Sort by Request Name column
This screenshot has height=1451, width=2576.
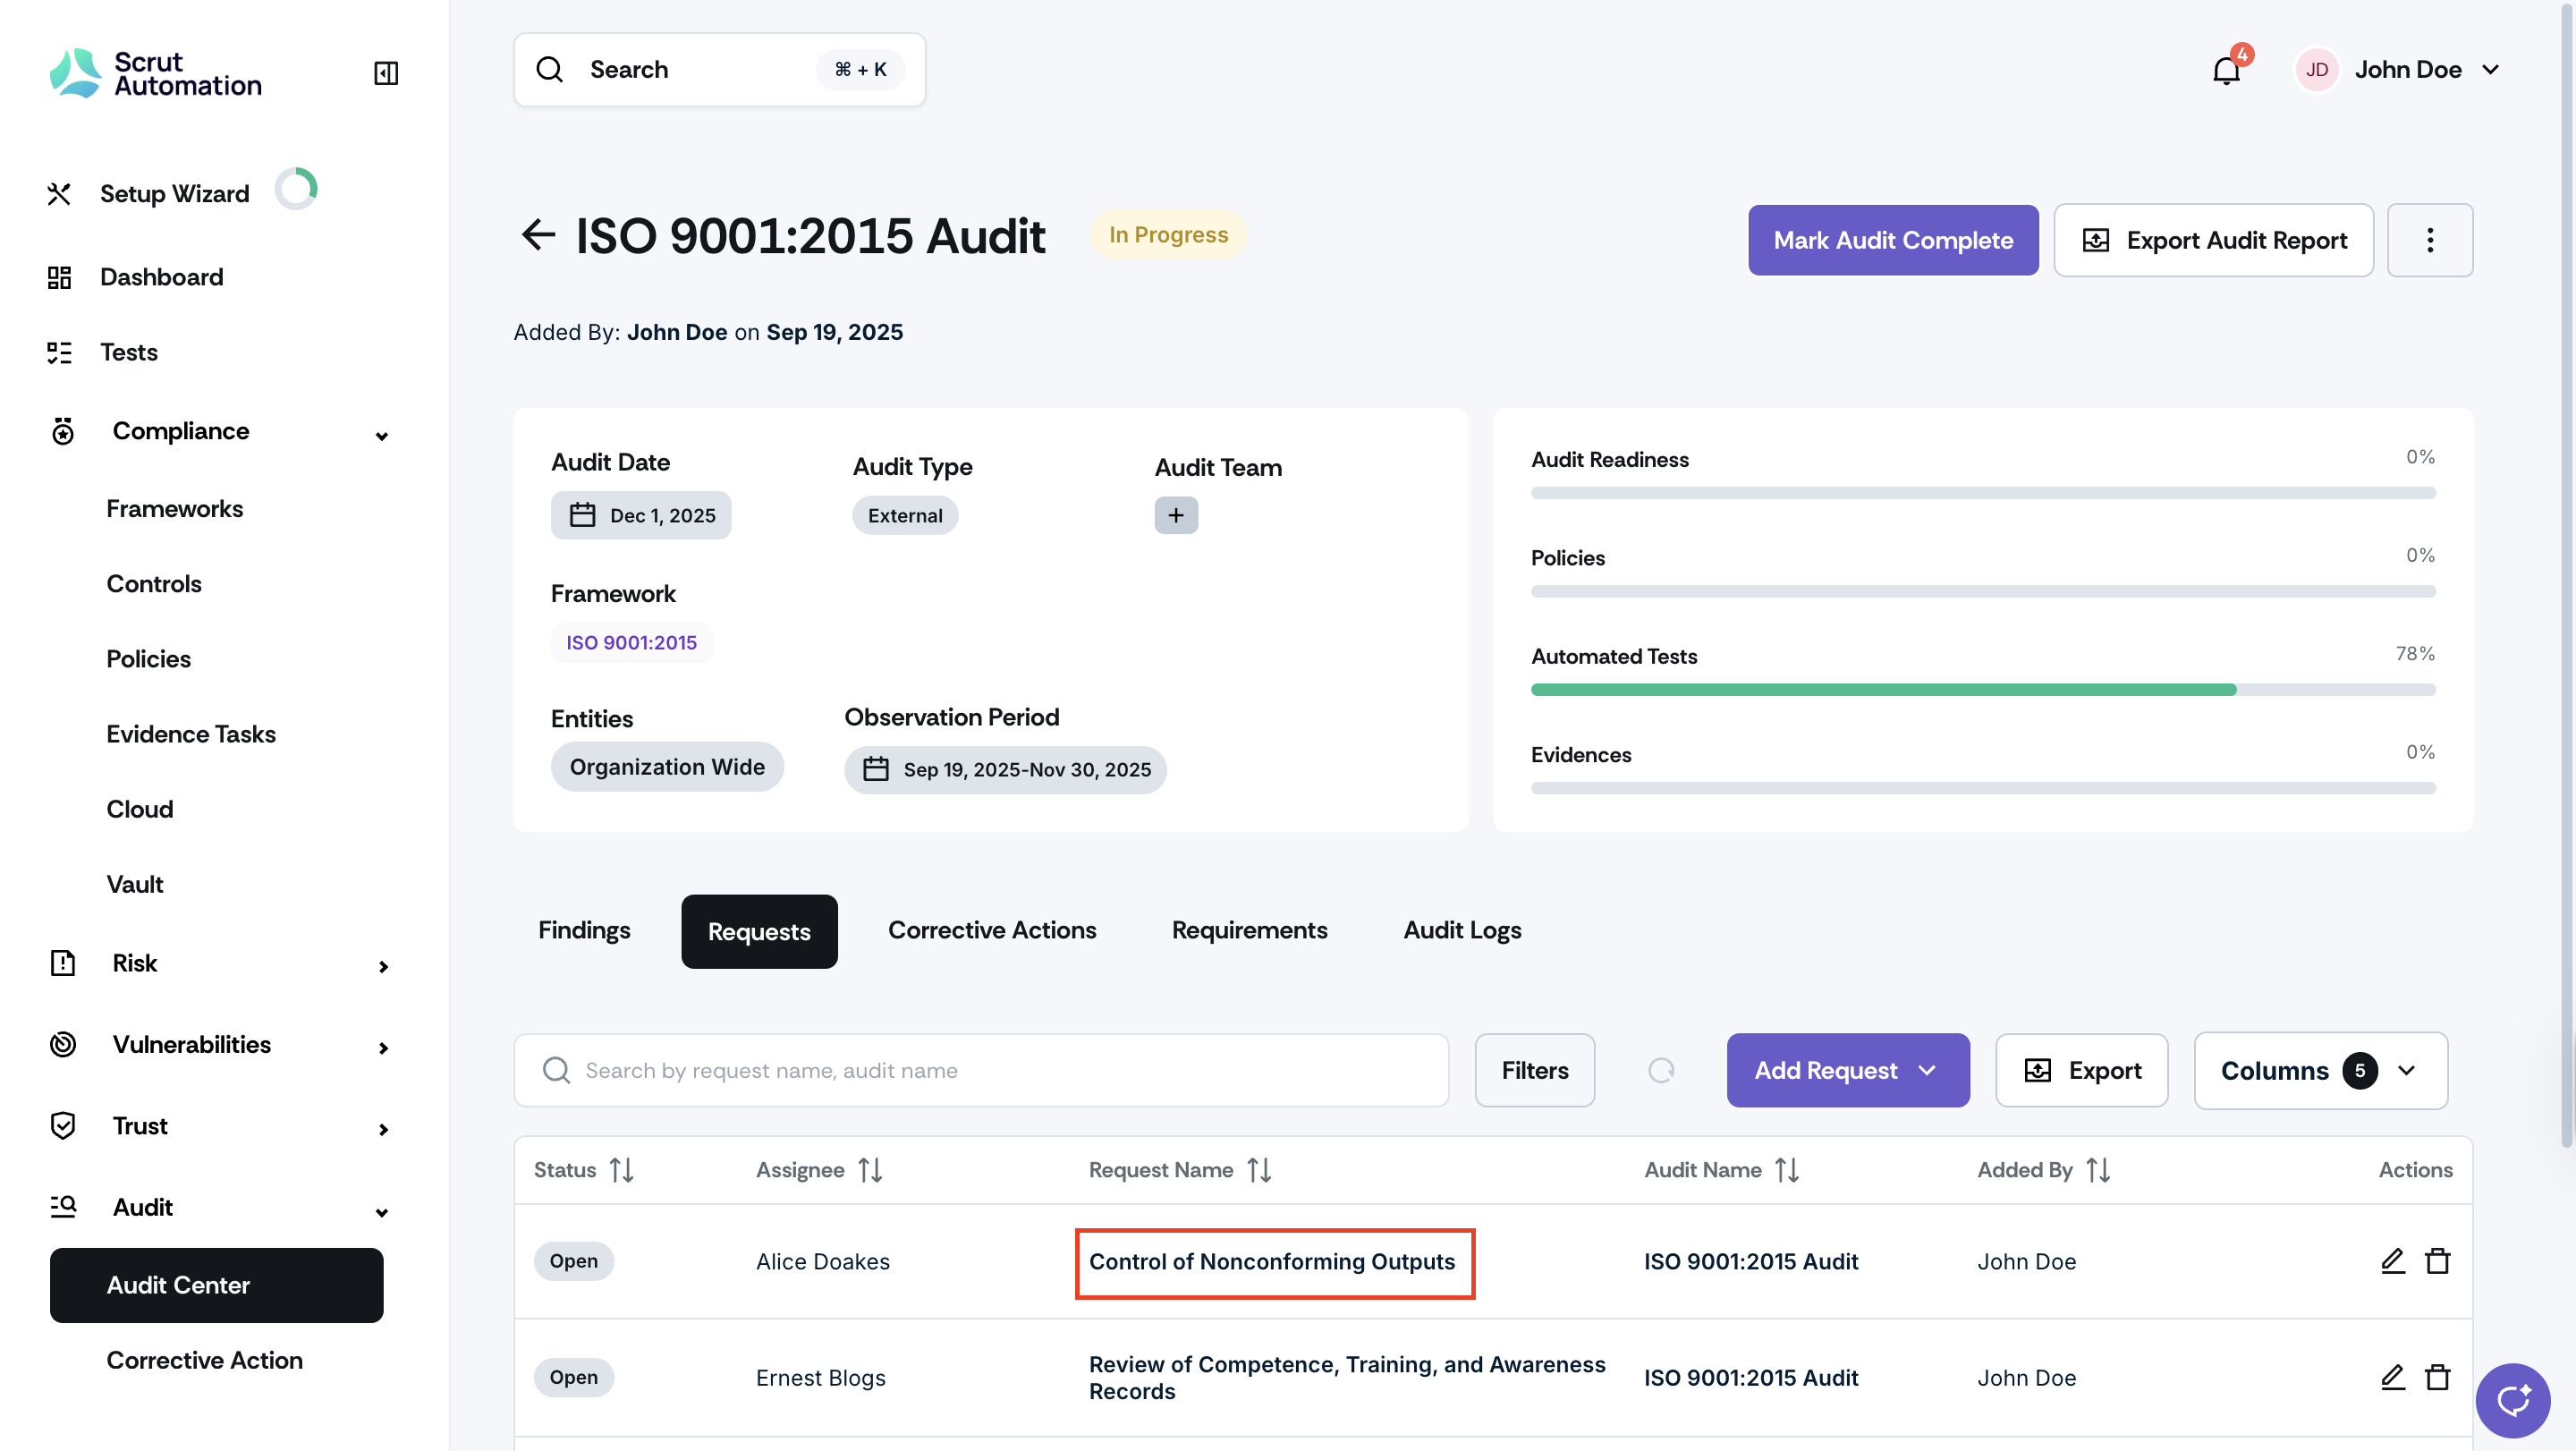pos(1259,1169)
